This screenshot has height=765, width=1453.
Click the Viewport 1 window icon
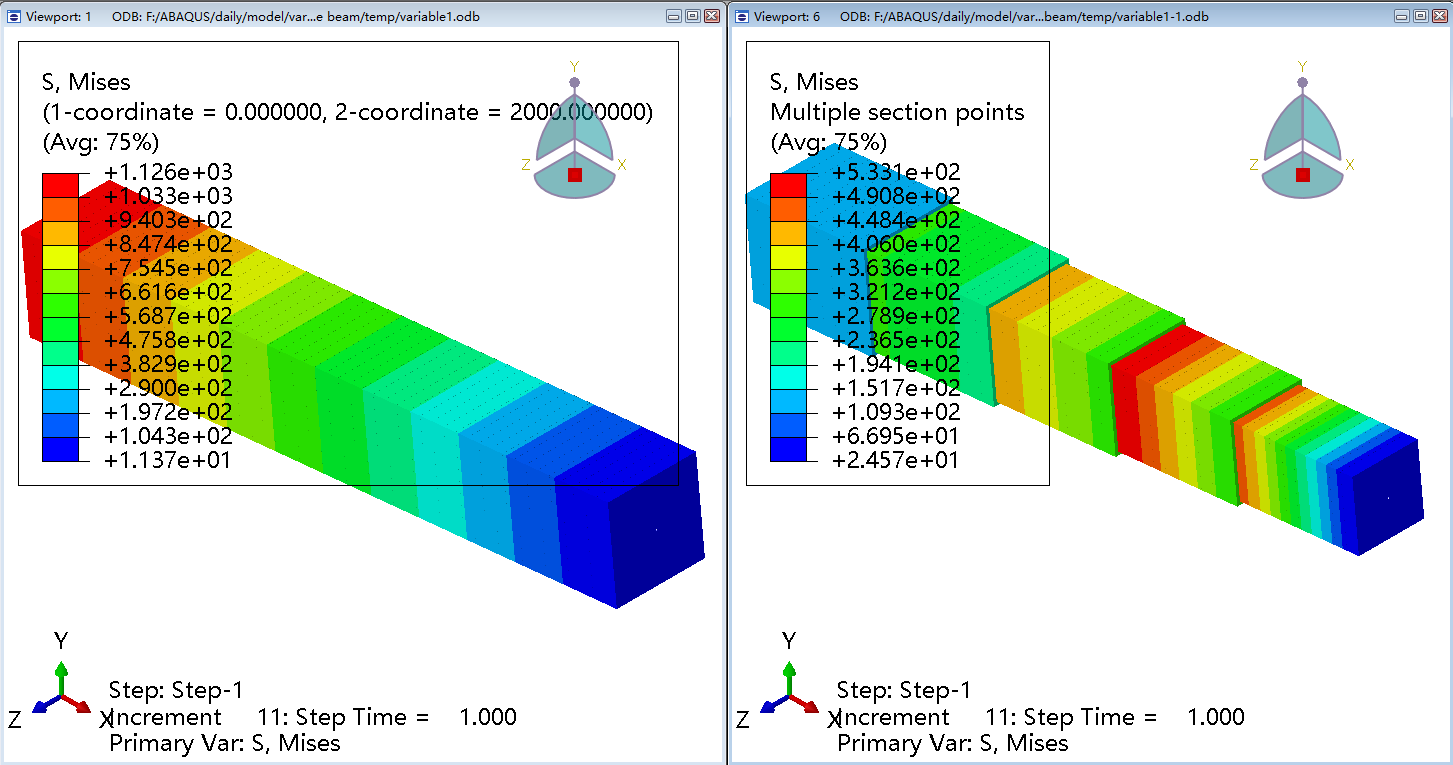tap(14, 16)
